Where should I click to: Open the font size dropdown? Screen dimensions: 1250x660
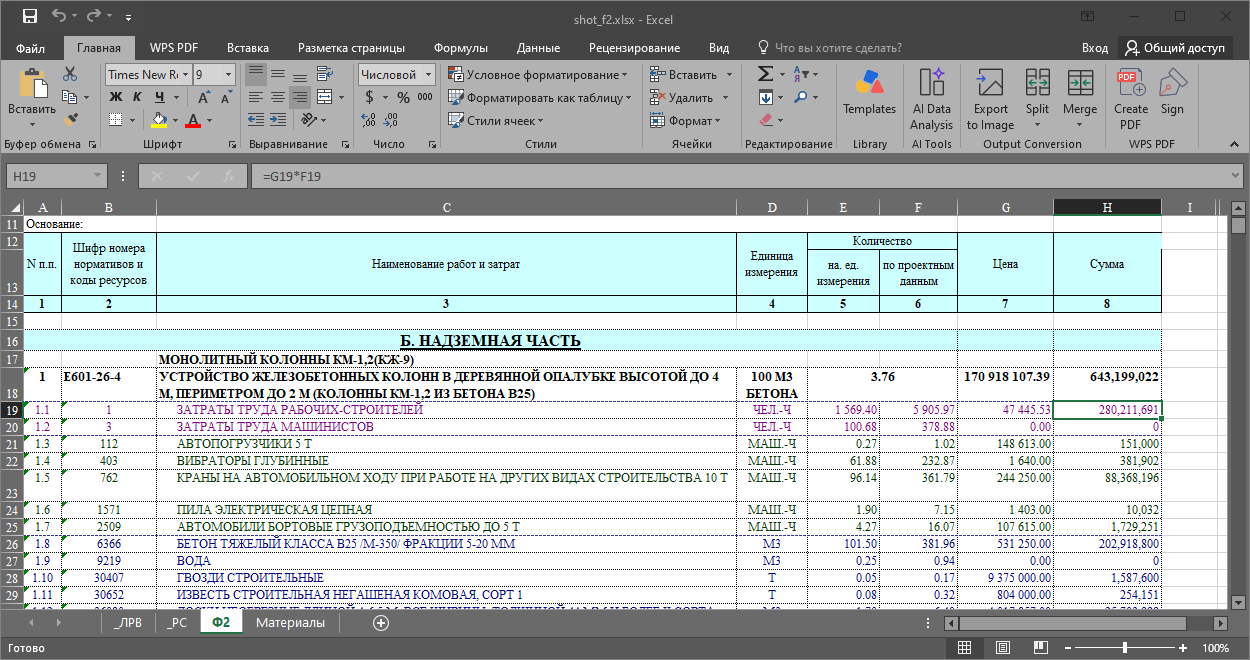229,75
